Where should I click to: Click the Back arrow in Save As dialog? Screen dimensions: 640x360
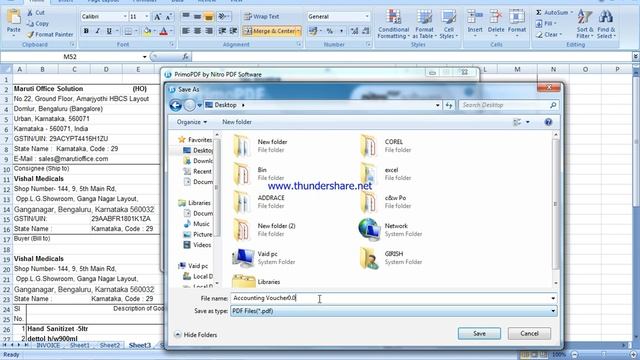tap(176, 105)
